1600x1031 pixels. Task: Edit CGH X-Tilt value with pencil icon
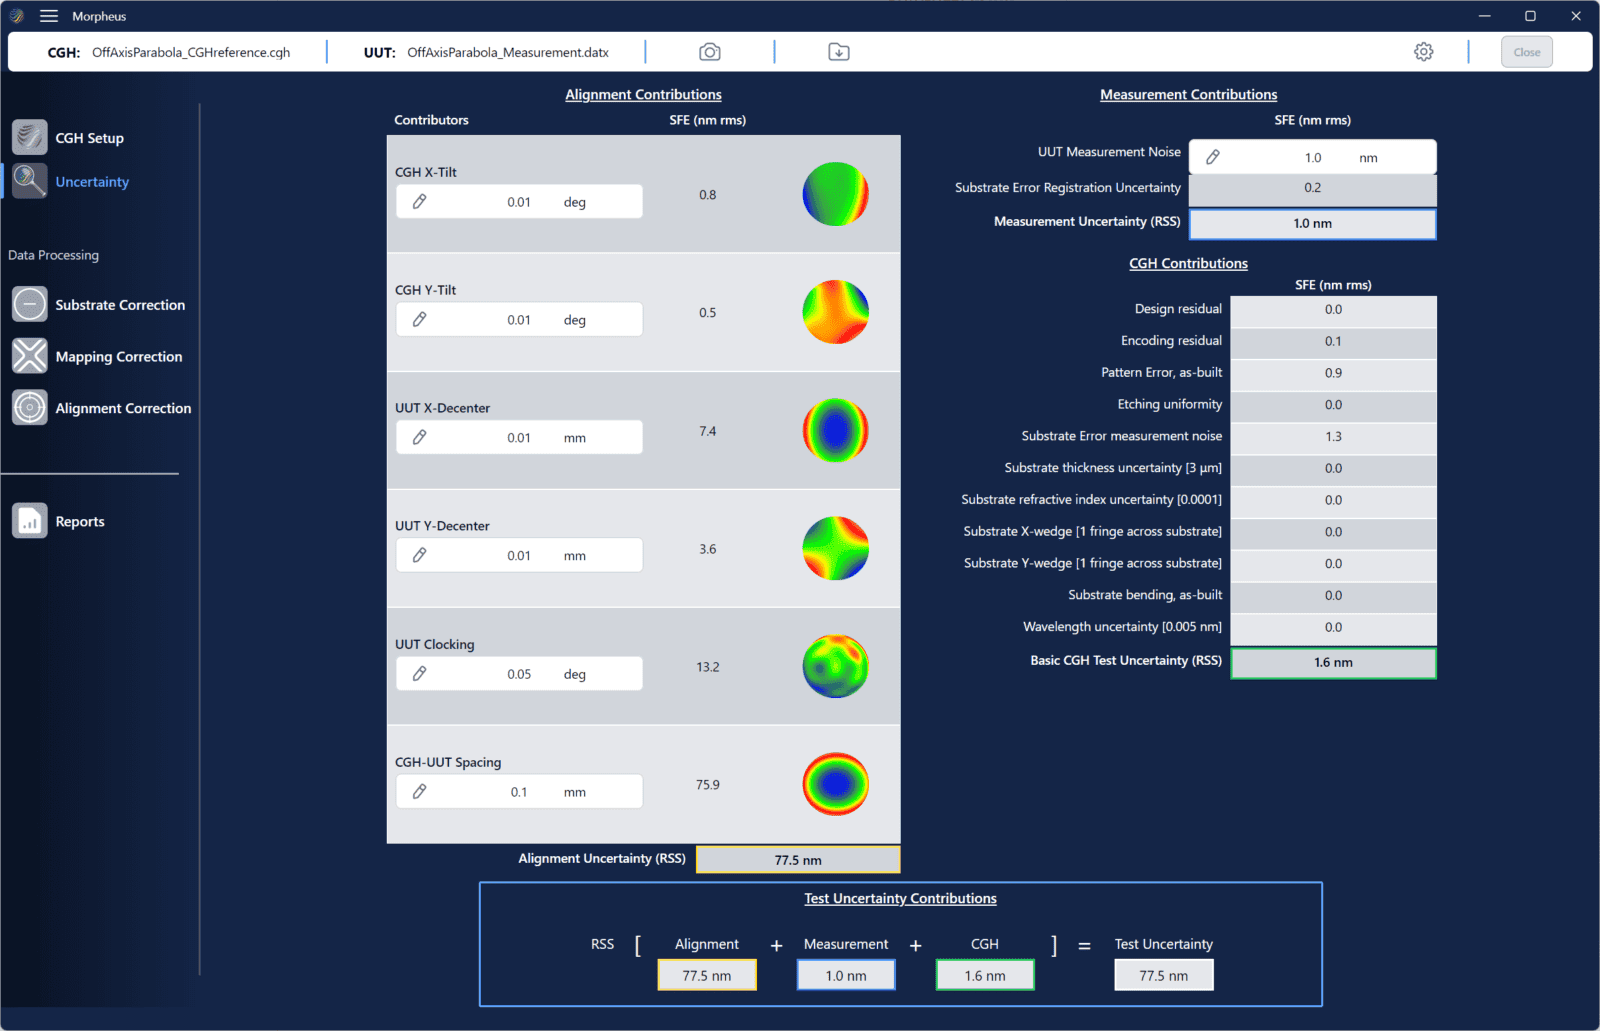pos(420,202)
